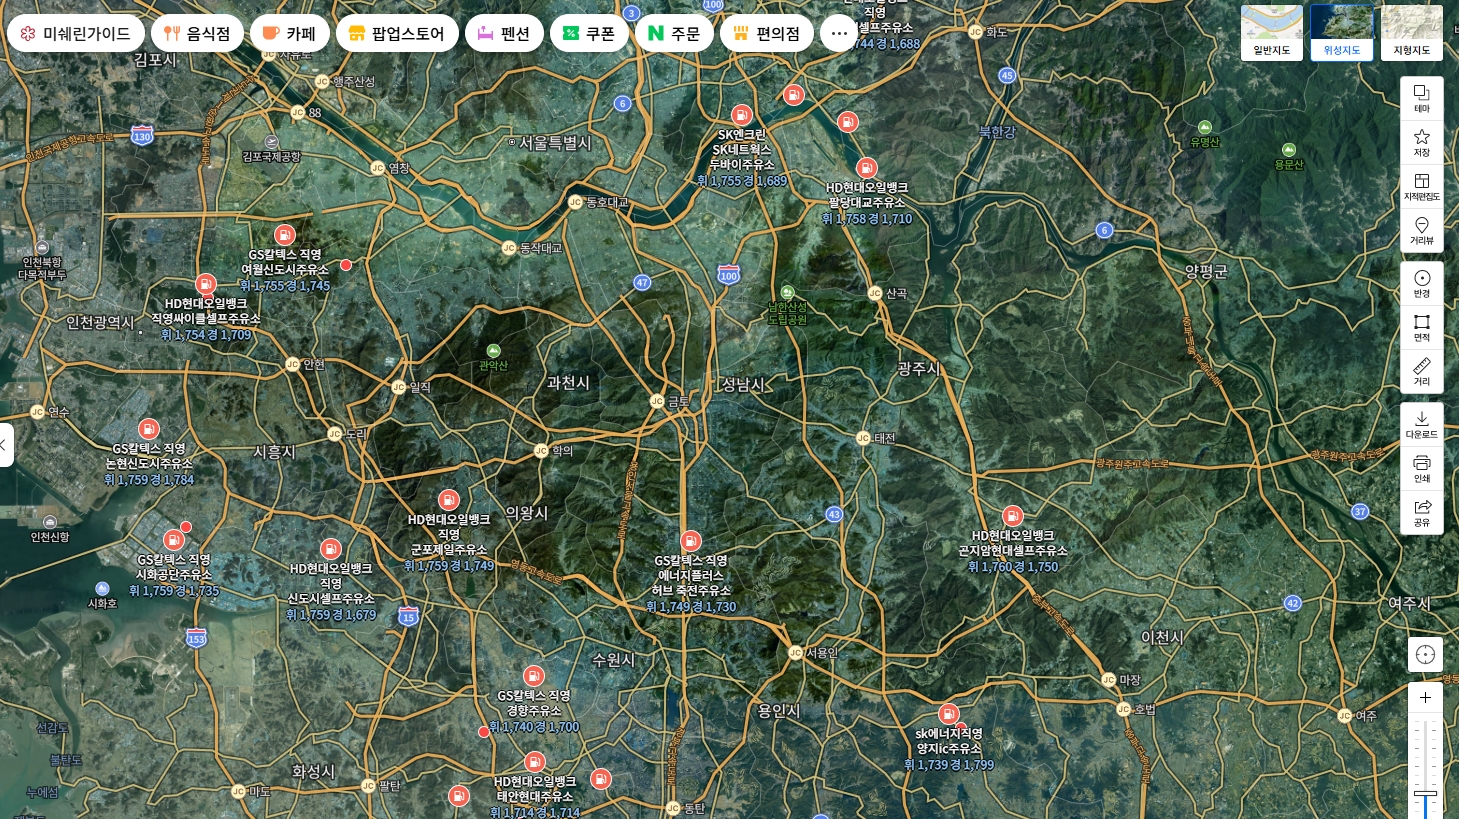
Task: Open the 팝업스토어 category chip
Action: [x=397, y=33]
